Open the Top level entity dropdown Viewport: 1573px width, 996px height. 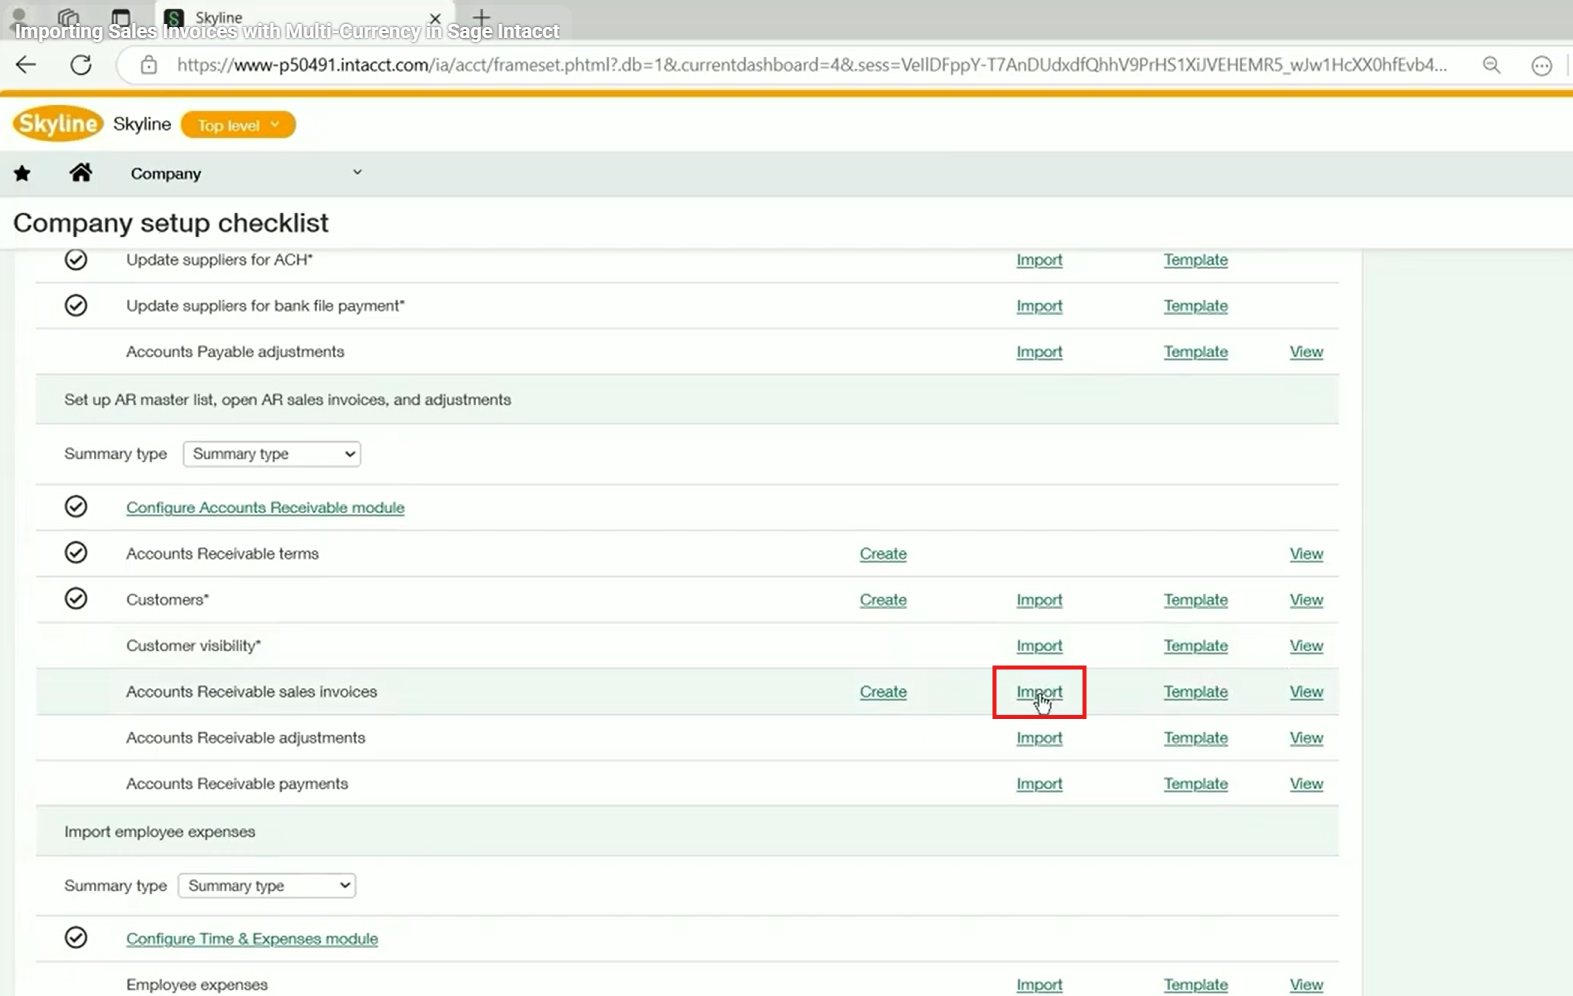(x=238, y=125)
